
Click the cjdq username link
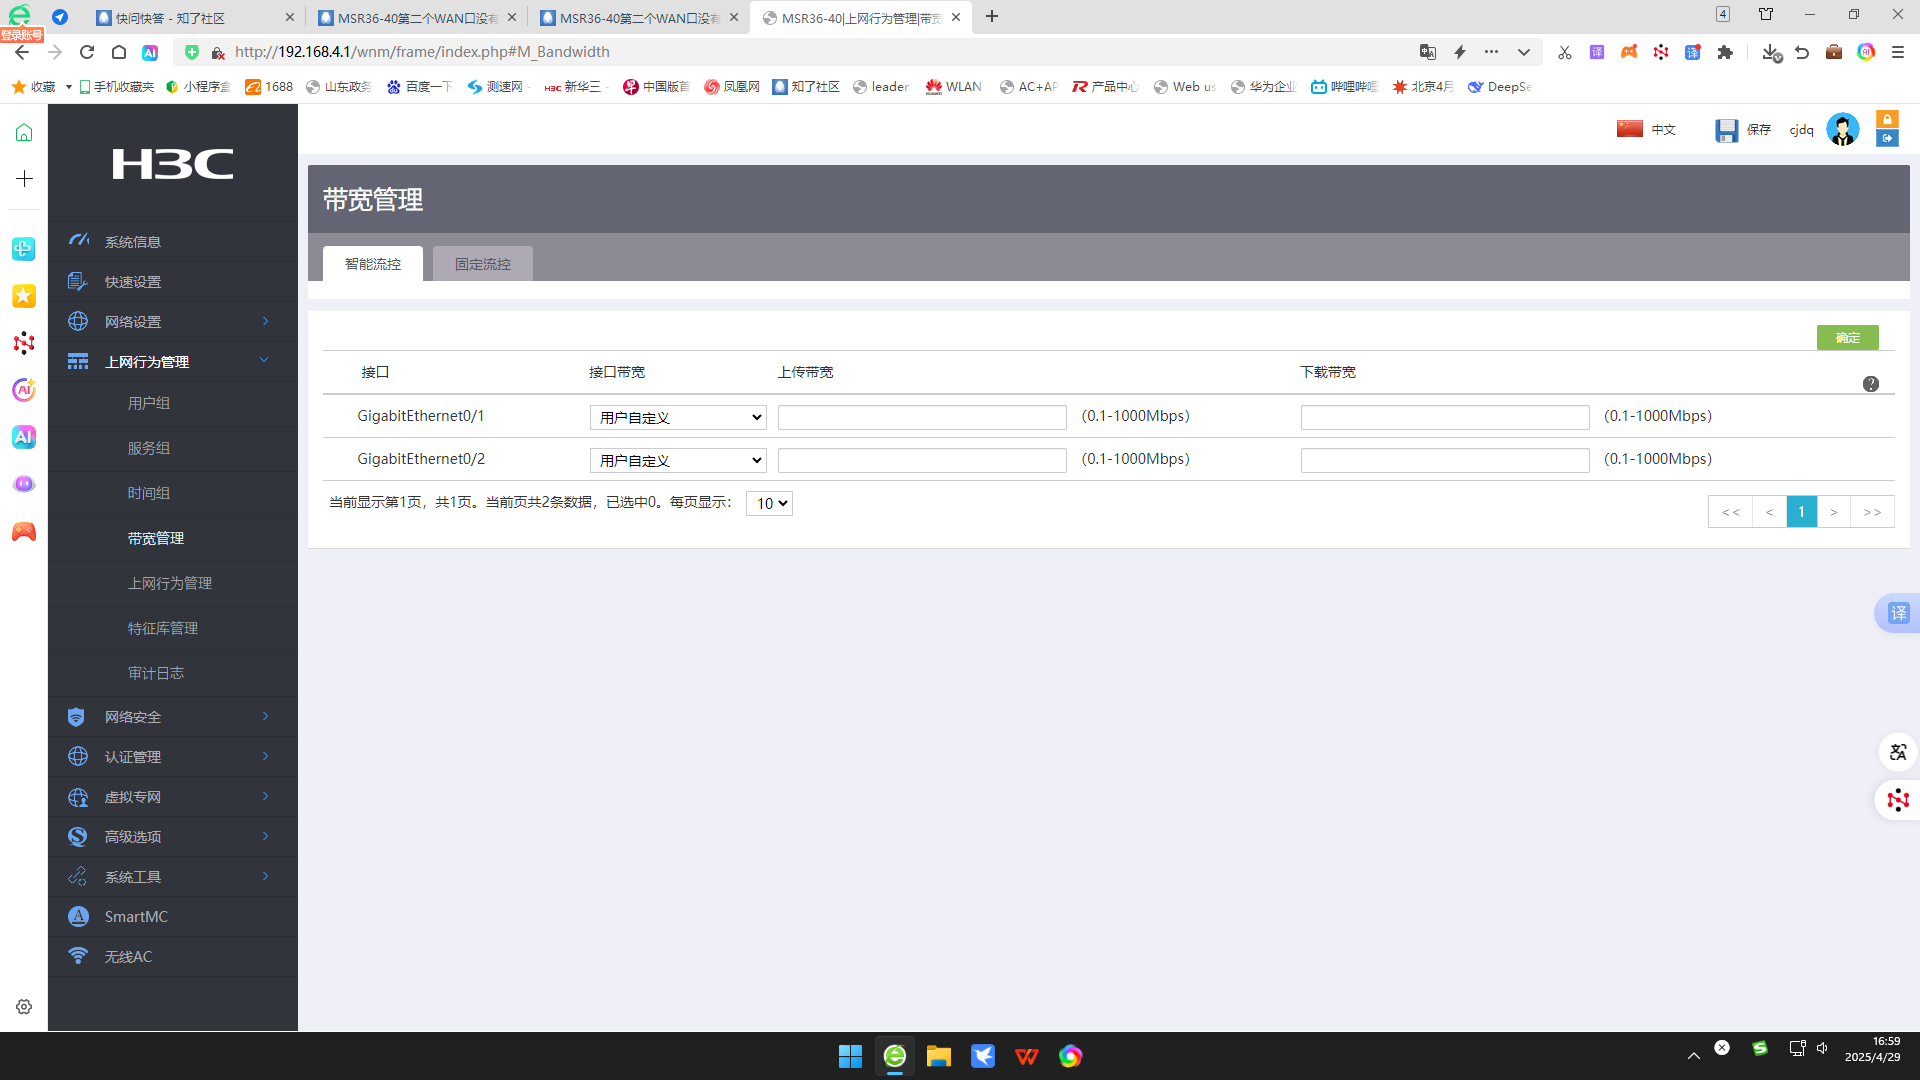(x=1801, y=130)
